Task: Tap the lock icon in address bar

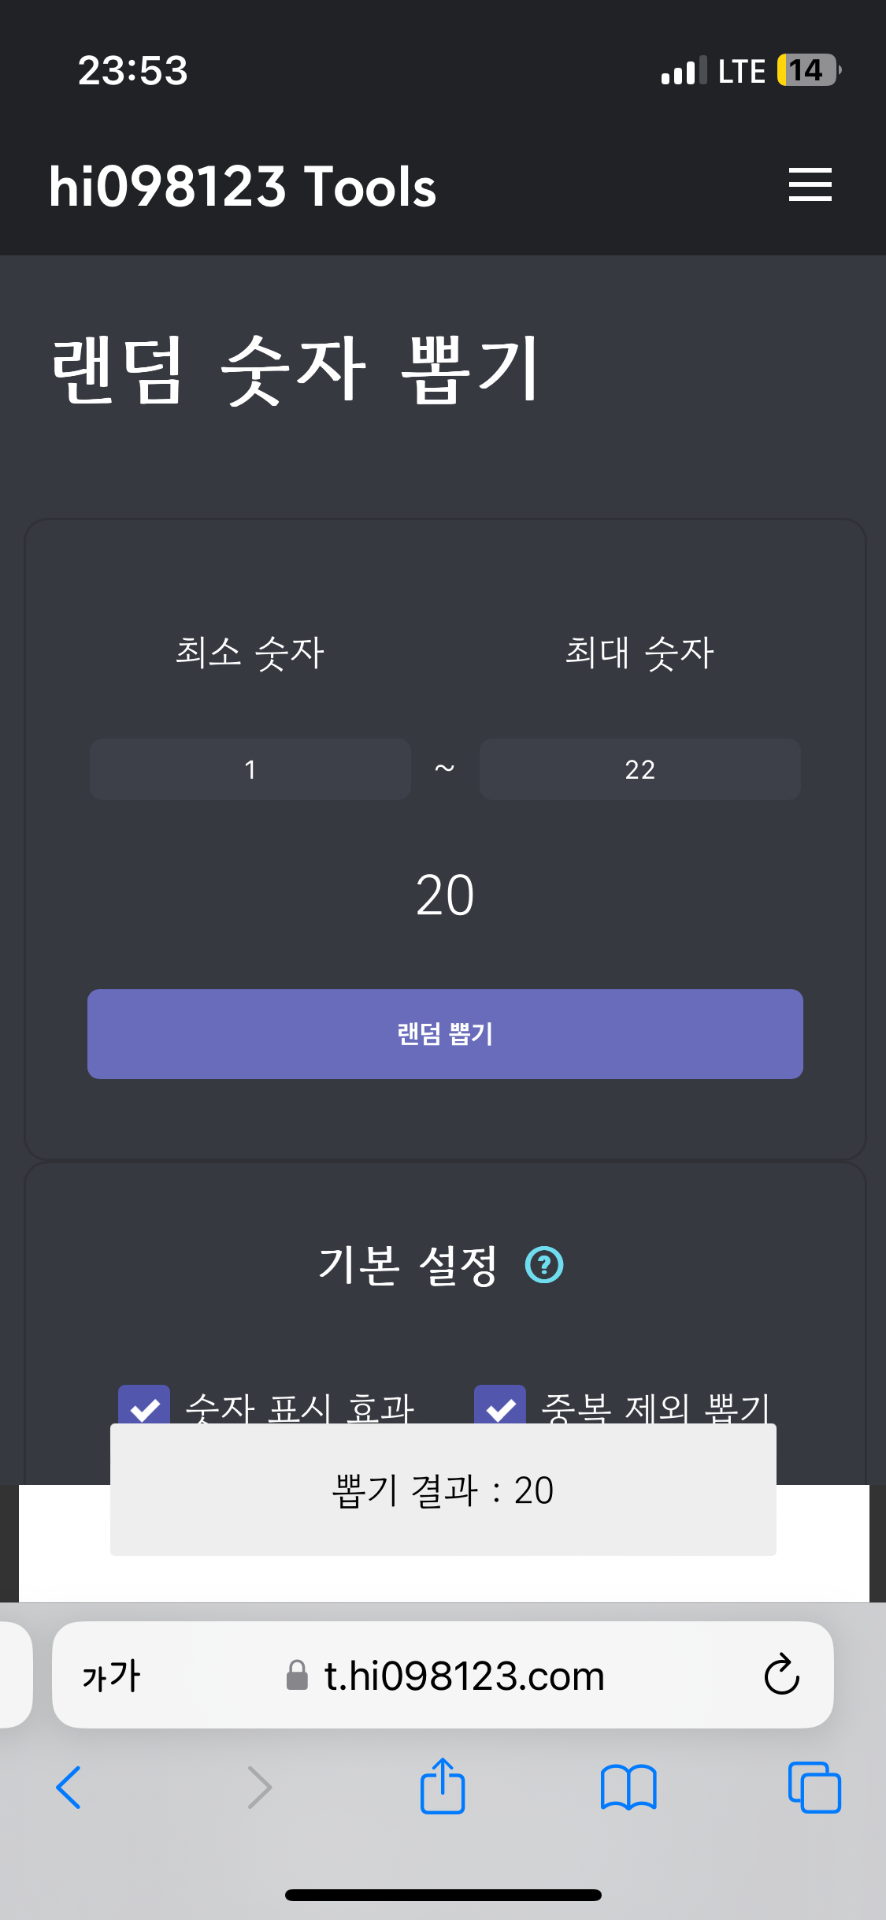Action: coord(297,1675)
